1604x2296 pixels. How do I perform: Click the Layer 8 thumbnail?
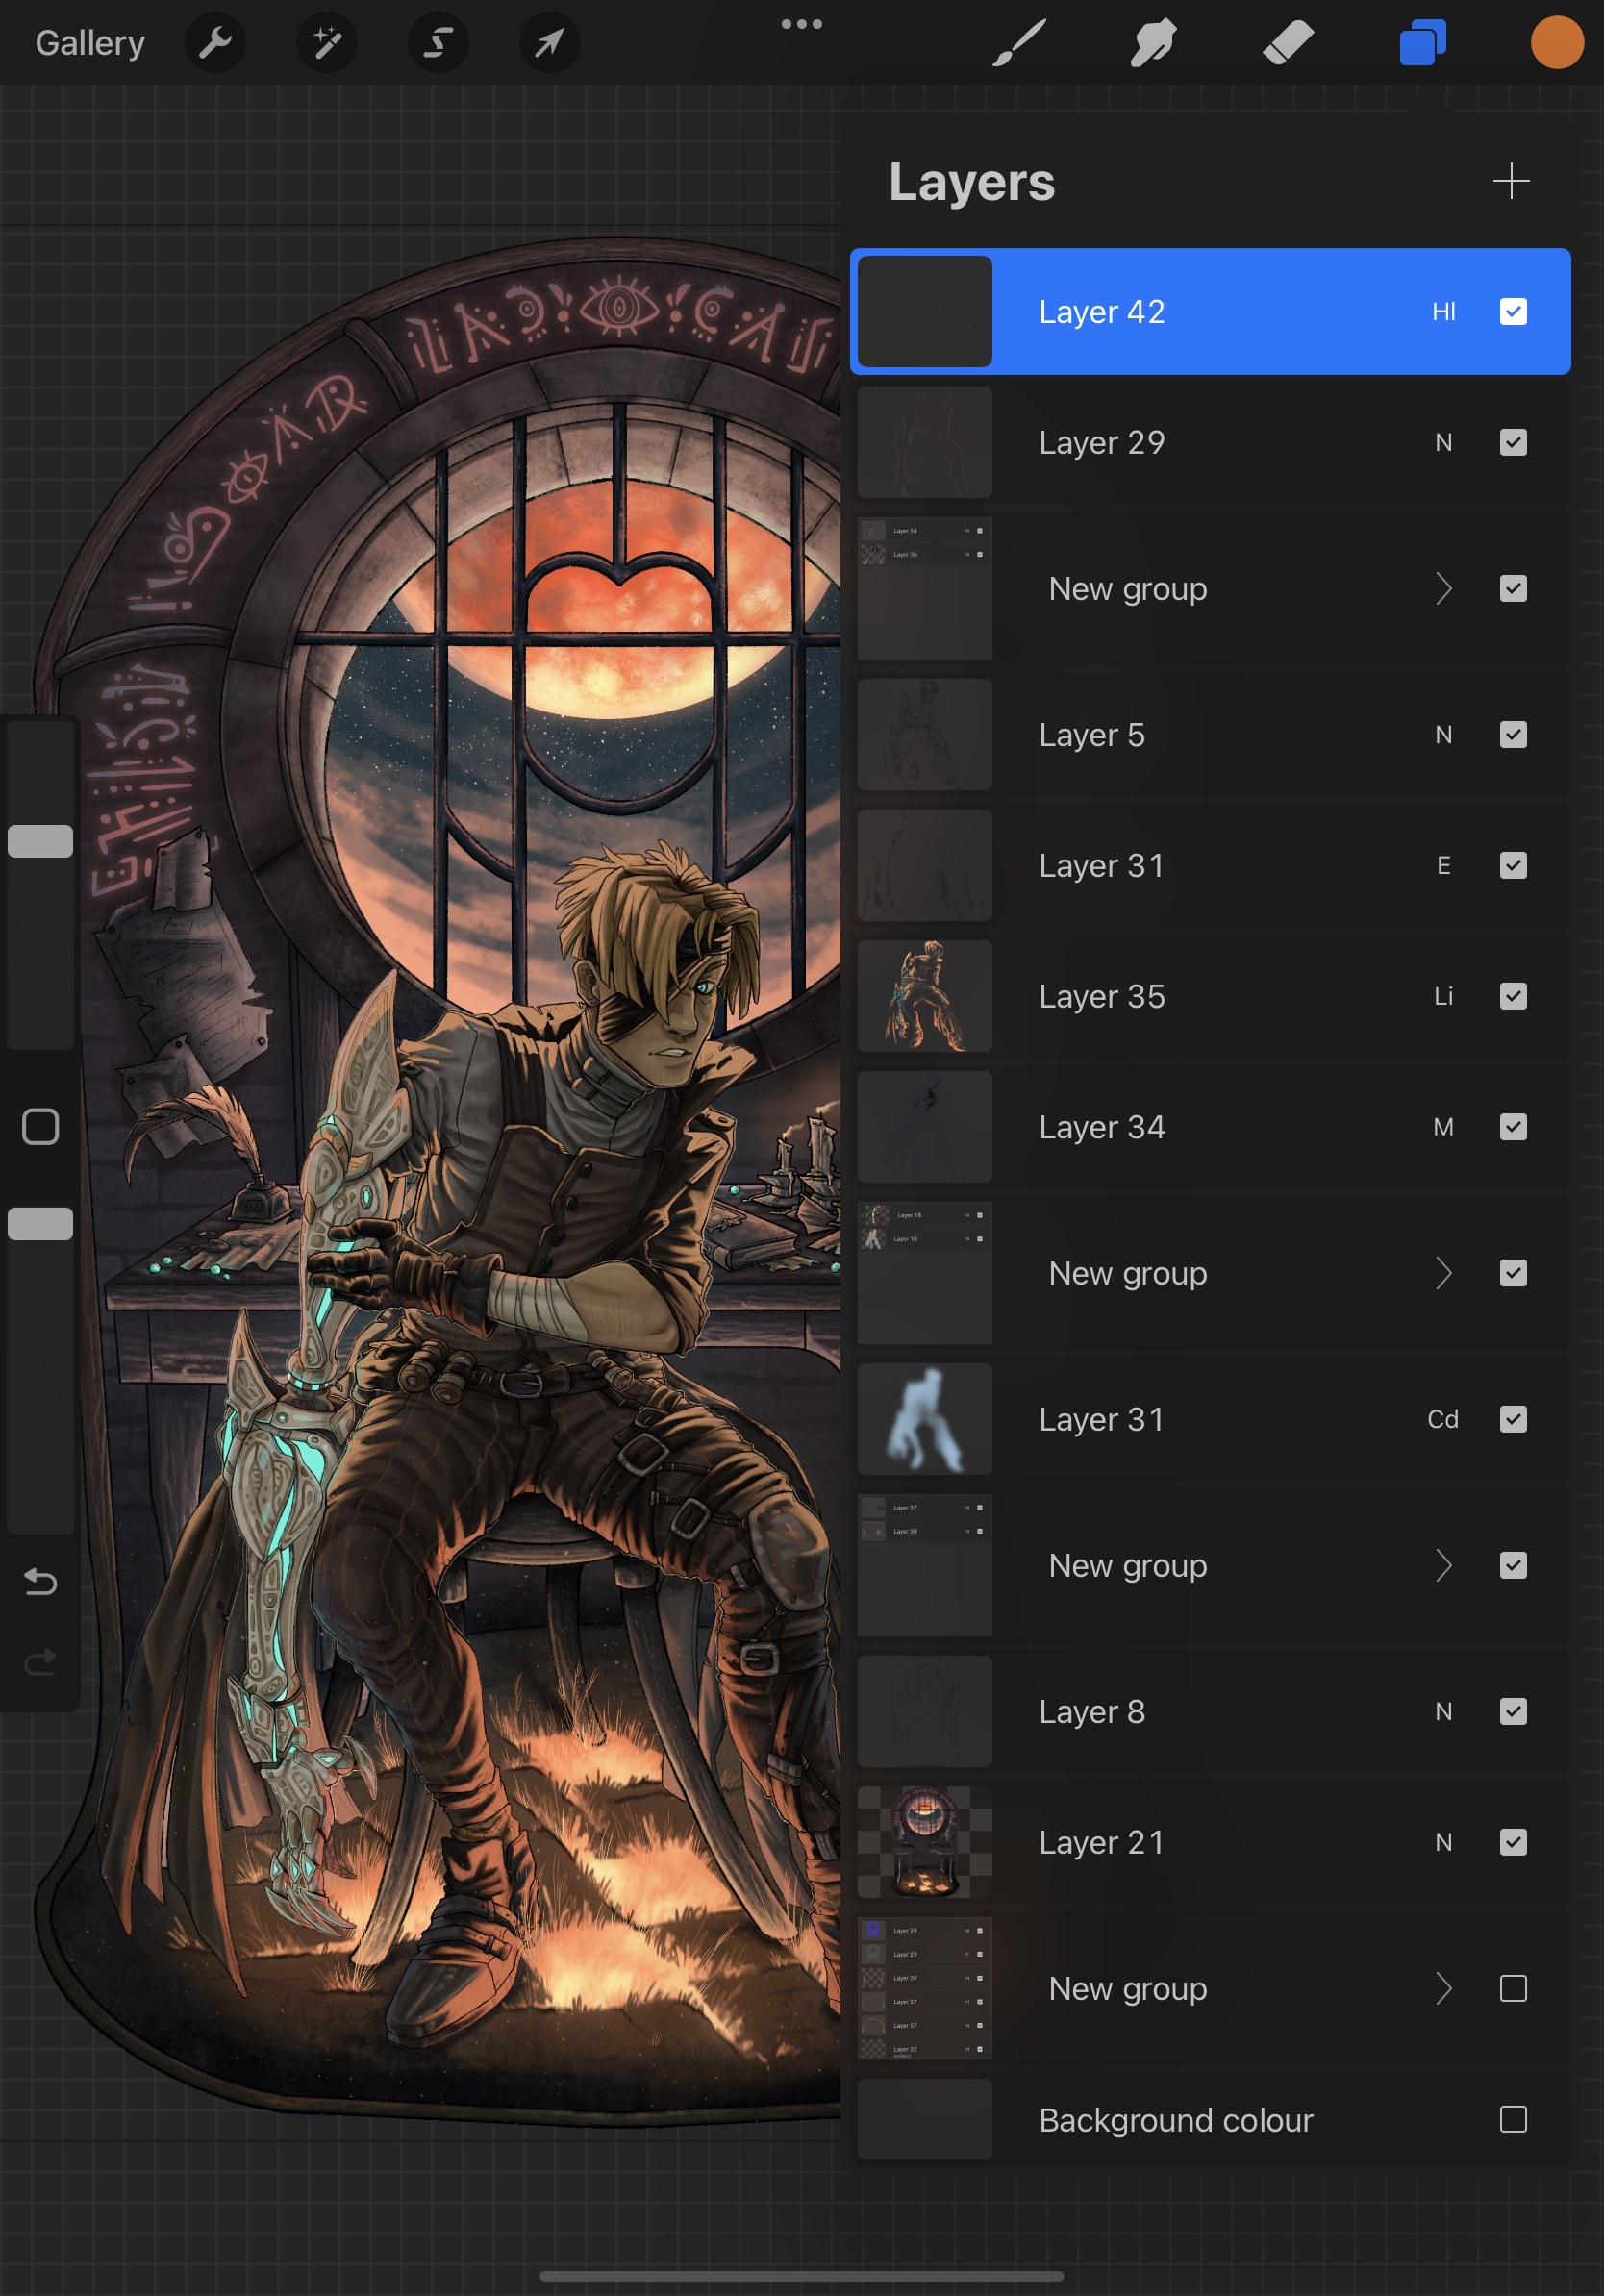point(924,1711)
